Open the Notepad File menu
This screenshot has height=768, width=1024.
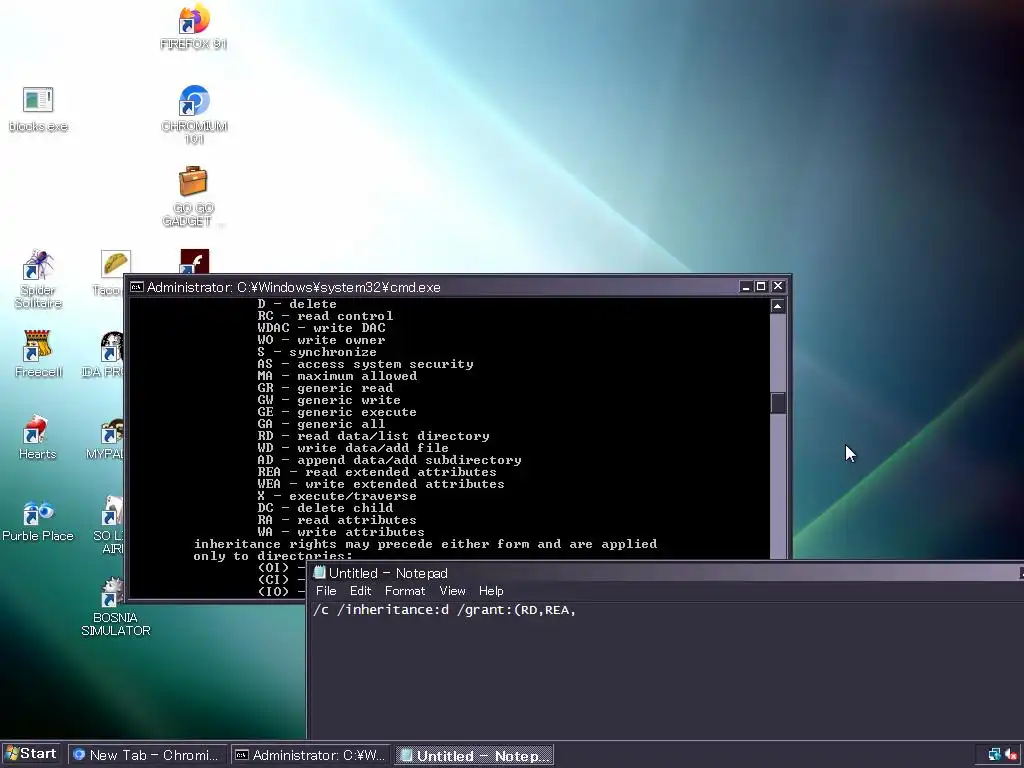click(x=326, y=591)
